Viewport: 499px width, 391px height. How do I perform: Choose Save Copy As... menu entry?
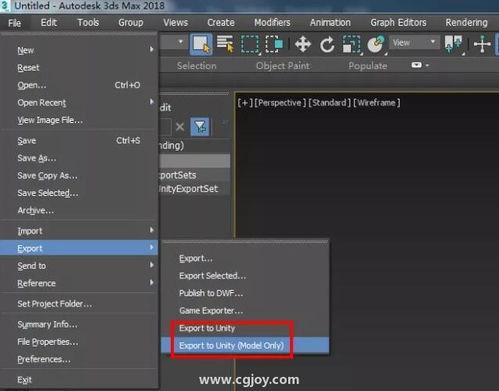(79, 175)
